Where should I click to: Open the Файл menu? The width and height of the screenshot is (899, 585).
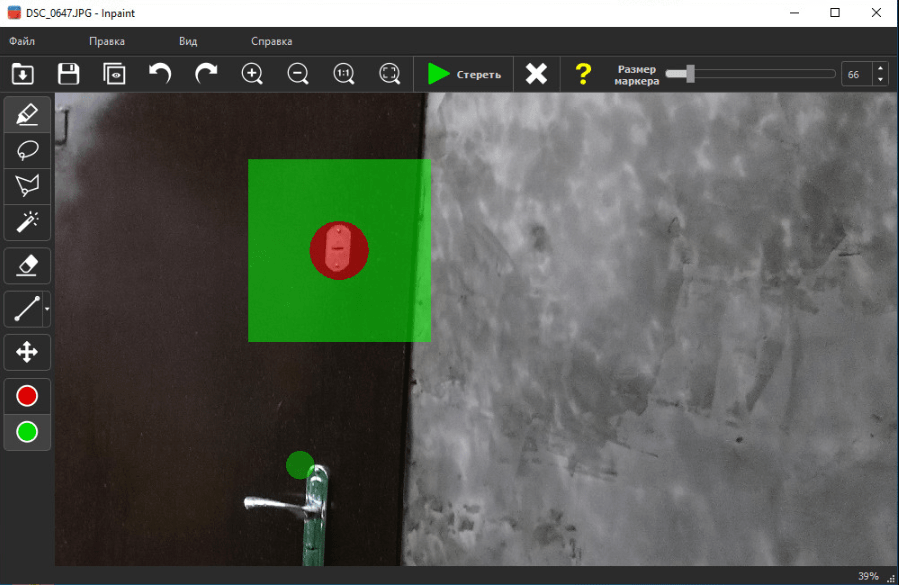22,41
